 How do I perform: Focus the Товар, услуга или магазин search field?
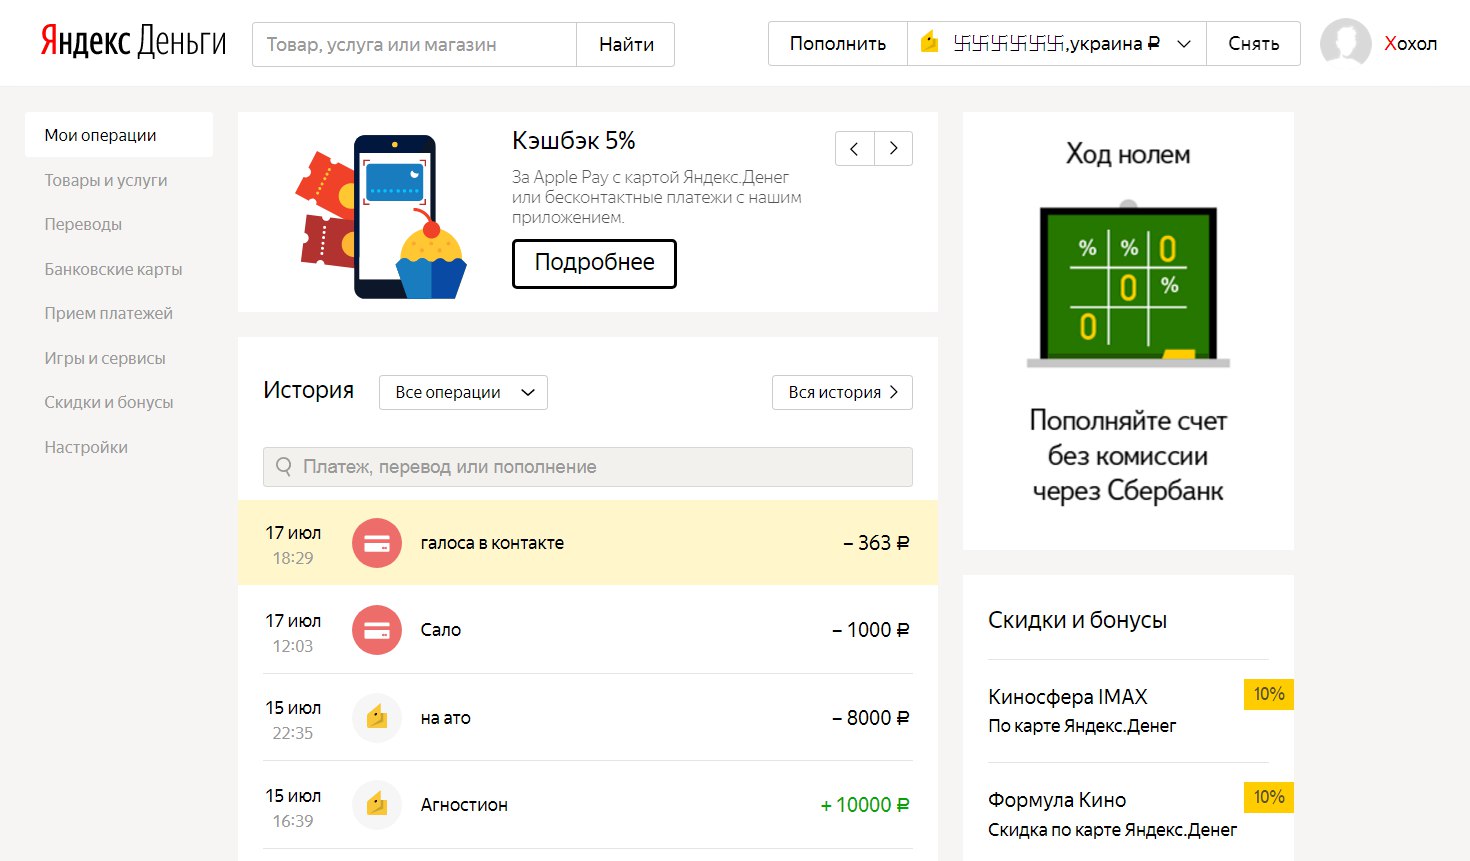(414, 44)
